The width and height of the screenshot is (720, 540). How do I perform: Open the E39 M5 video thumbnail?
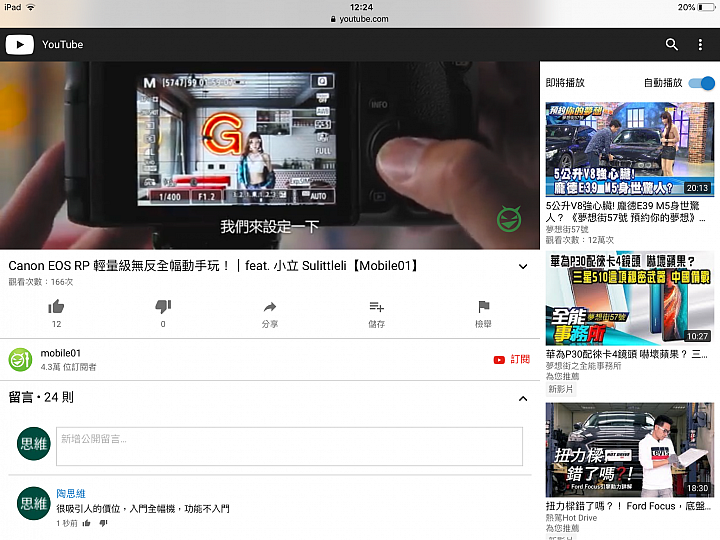click(630, 149)
